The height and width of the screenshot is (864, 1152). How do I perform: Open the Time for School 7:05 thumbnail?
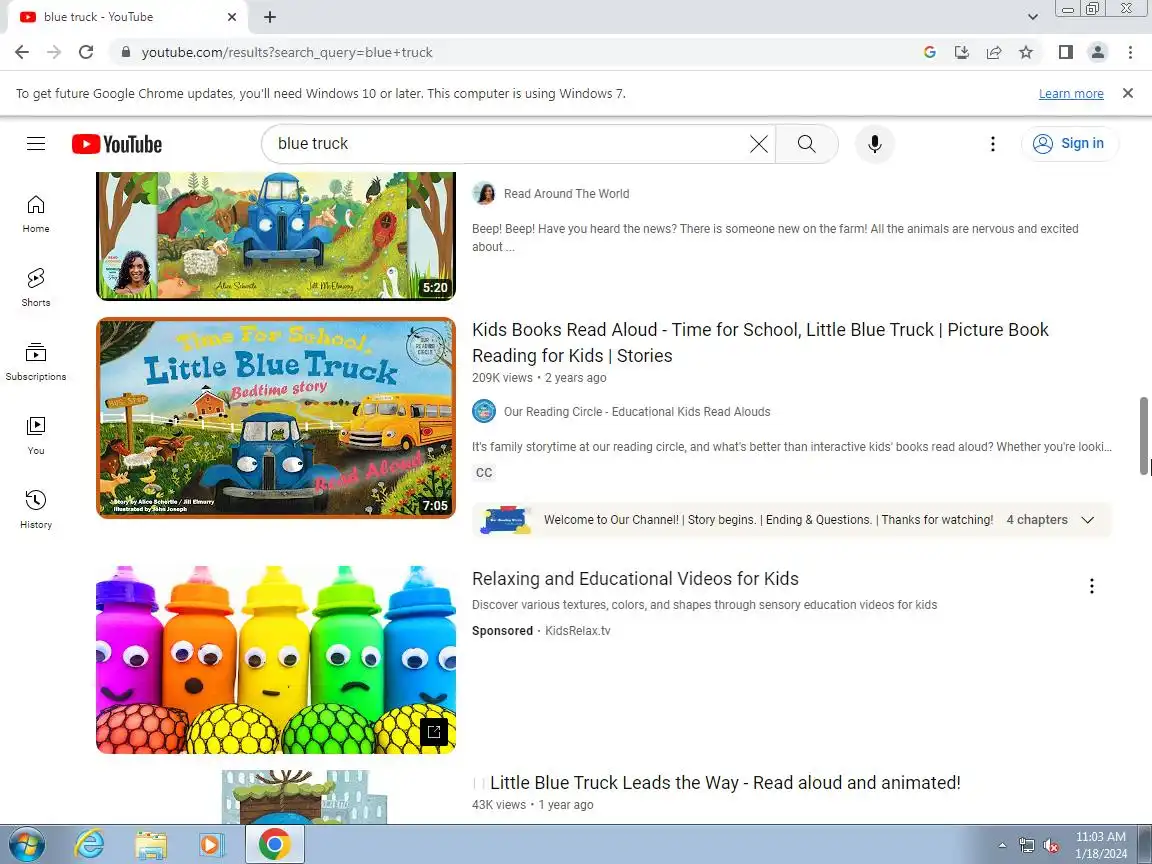276,418
